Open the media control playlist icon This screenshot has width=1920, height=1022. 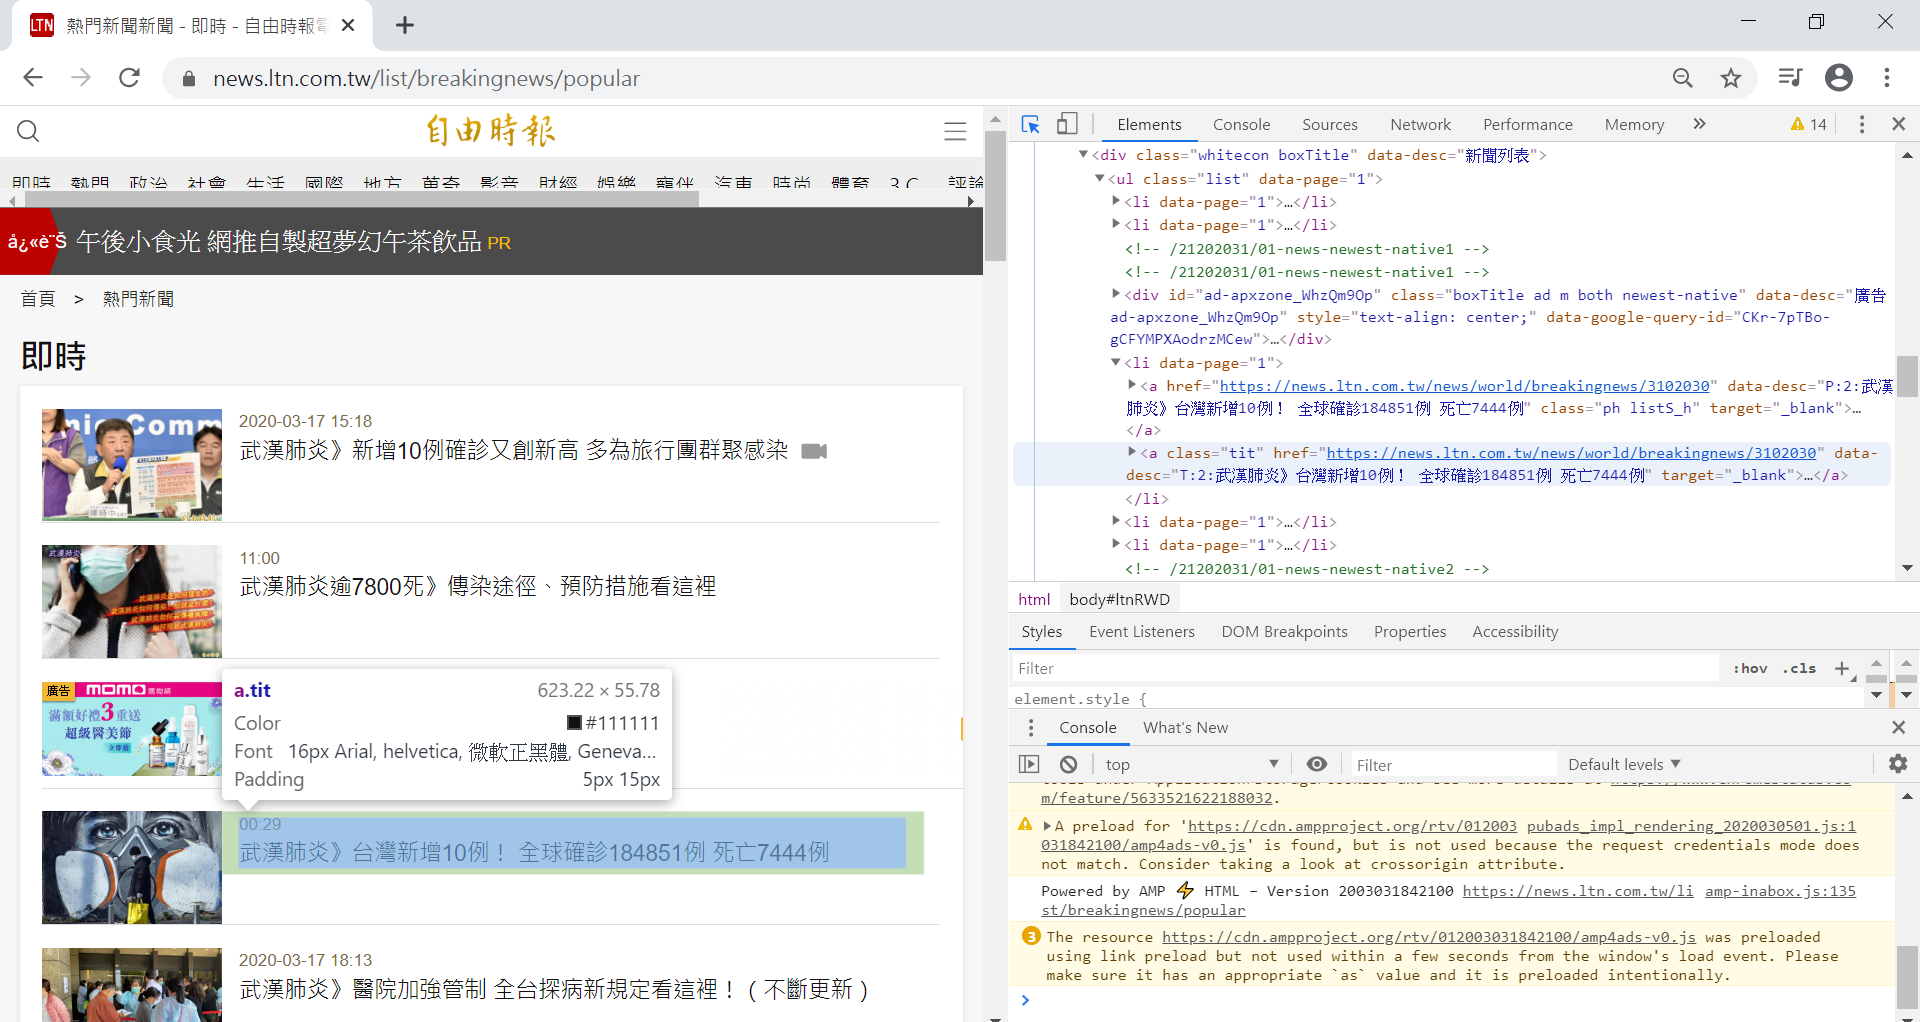pyautogui.click(x=1790, y=78)
